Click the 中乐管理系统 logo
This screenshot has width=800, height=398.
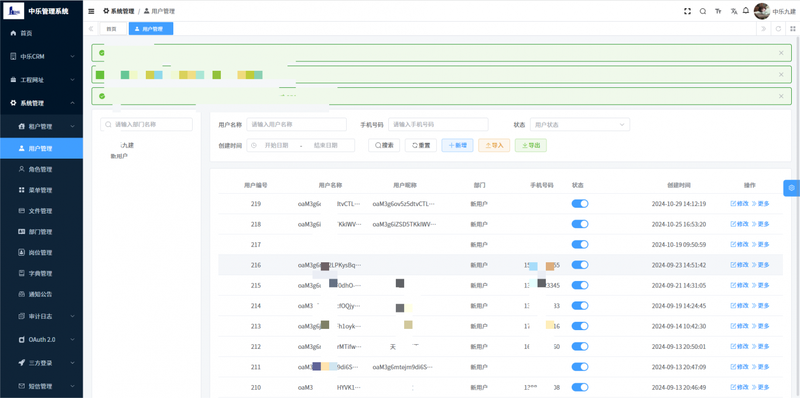36,11
